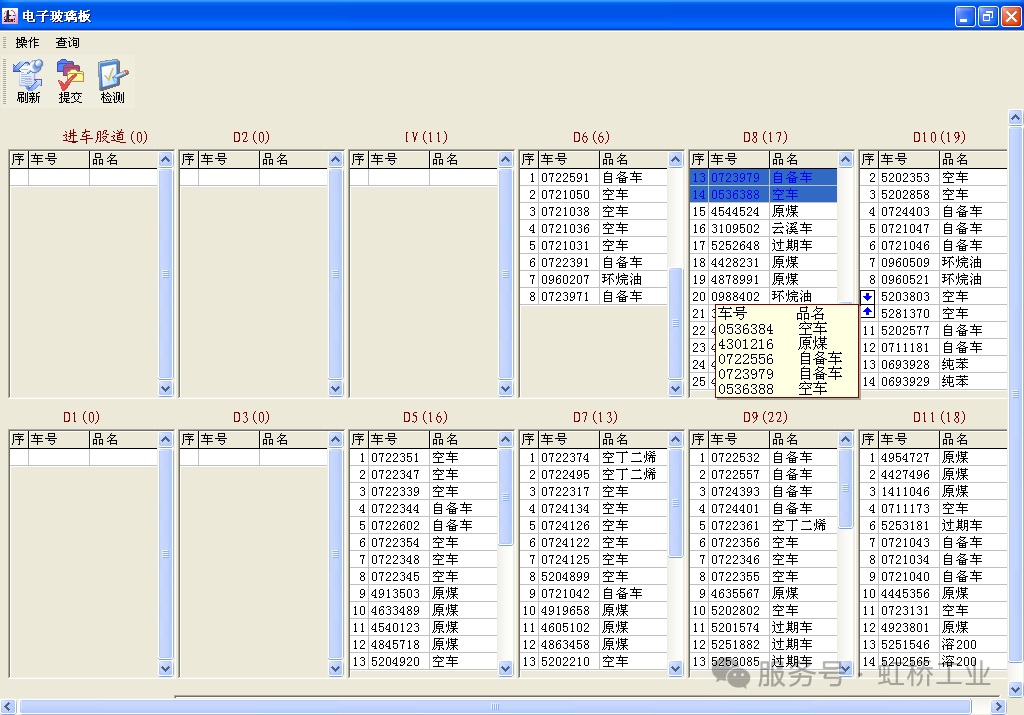This screenshot has width=1024, height=715.
Task: Click blue down-arrow icon in D10 table
Action: point(867,297)
